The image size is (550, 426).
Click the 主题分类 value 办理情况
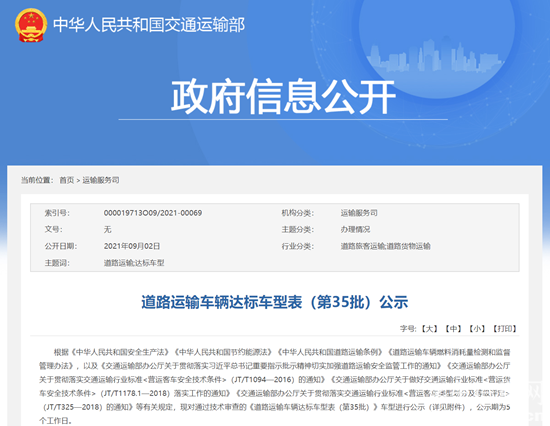[x=355, y=229]
